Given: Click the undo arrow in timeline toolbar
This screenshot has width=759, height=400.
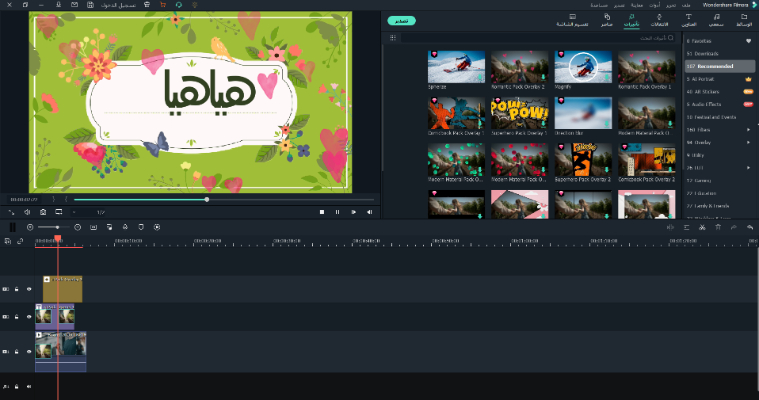Looking at the screenshot, I should (750, 228).
